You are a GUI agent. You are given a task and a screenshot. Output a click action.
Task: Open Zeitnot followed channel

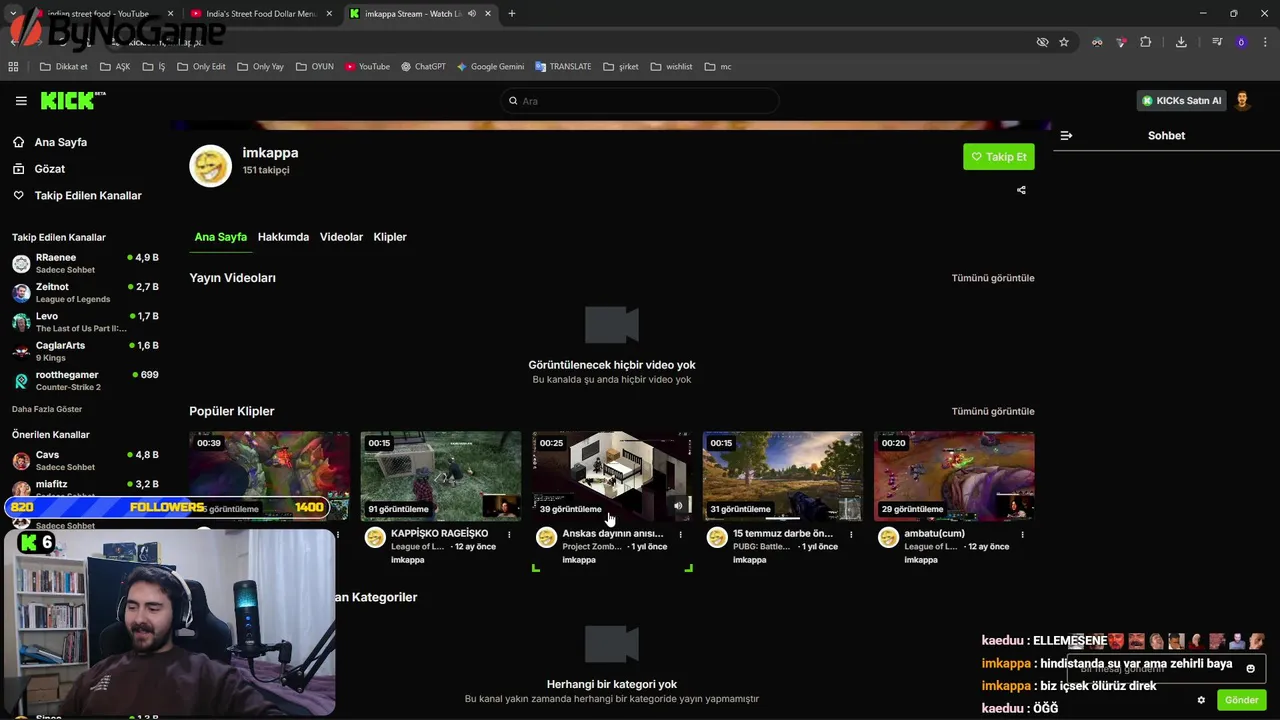86,292
